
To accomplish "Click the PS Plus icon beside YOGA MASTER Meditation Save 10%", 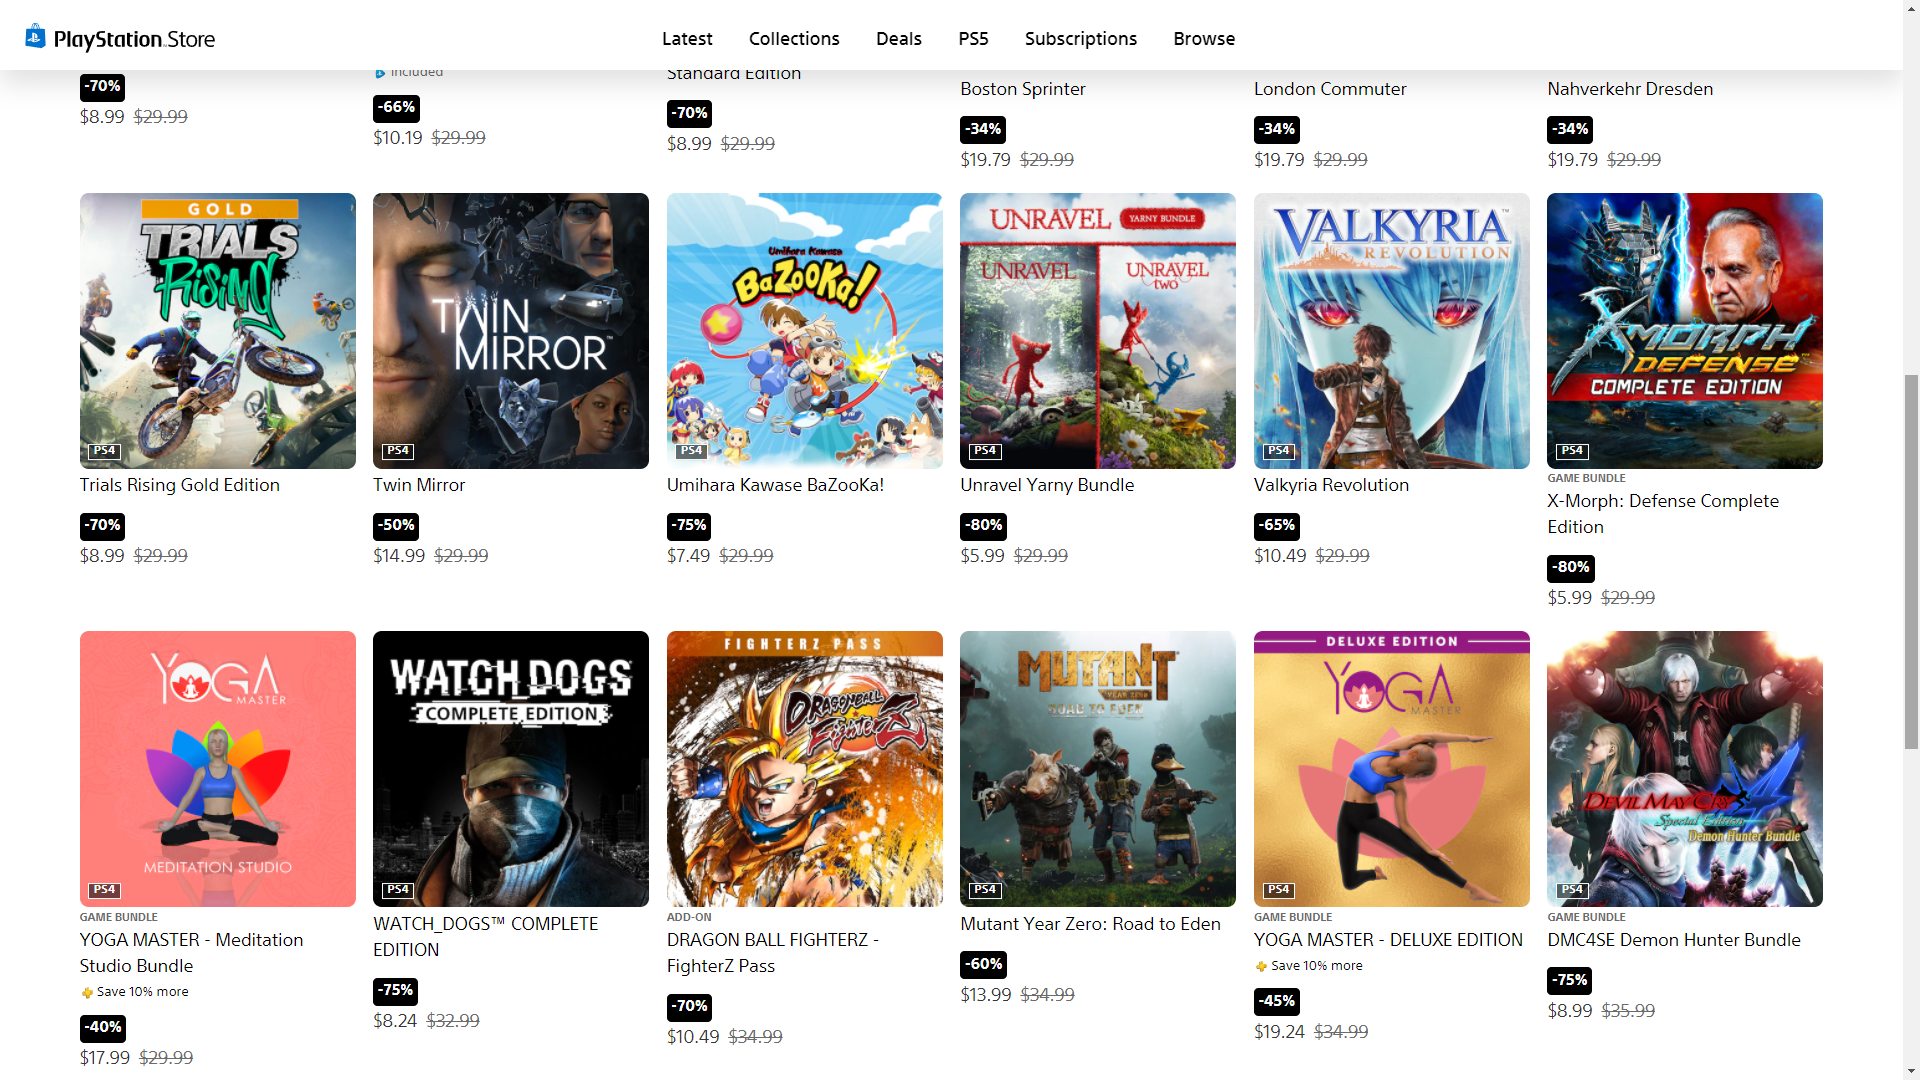I will [x=87, y=992].
